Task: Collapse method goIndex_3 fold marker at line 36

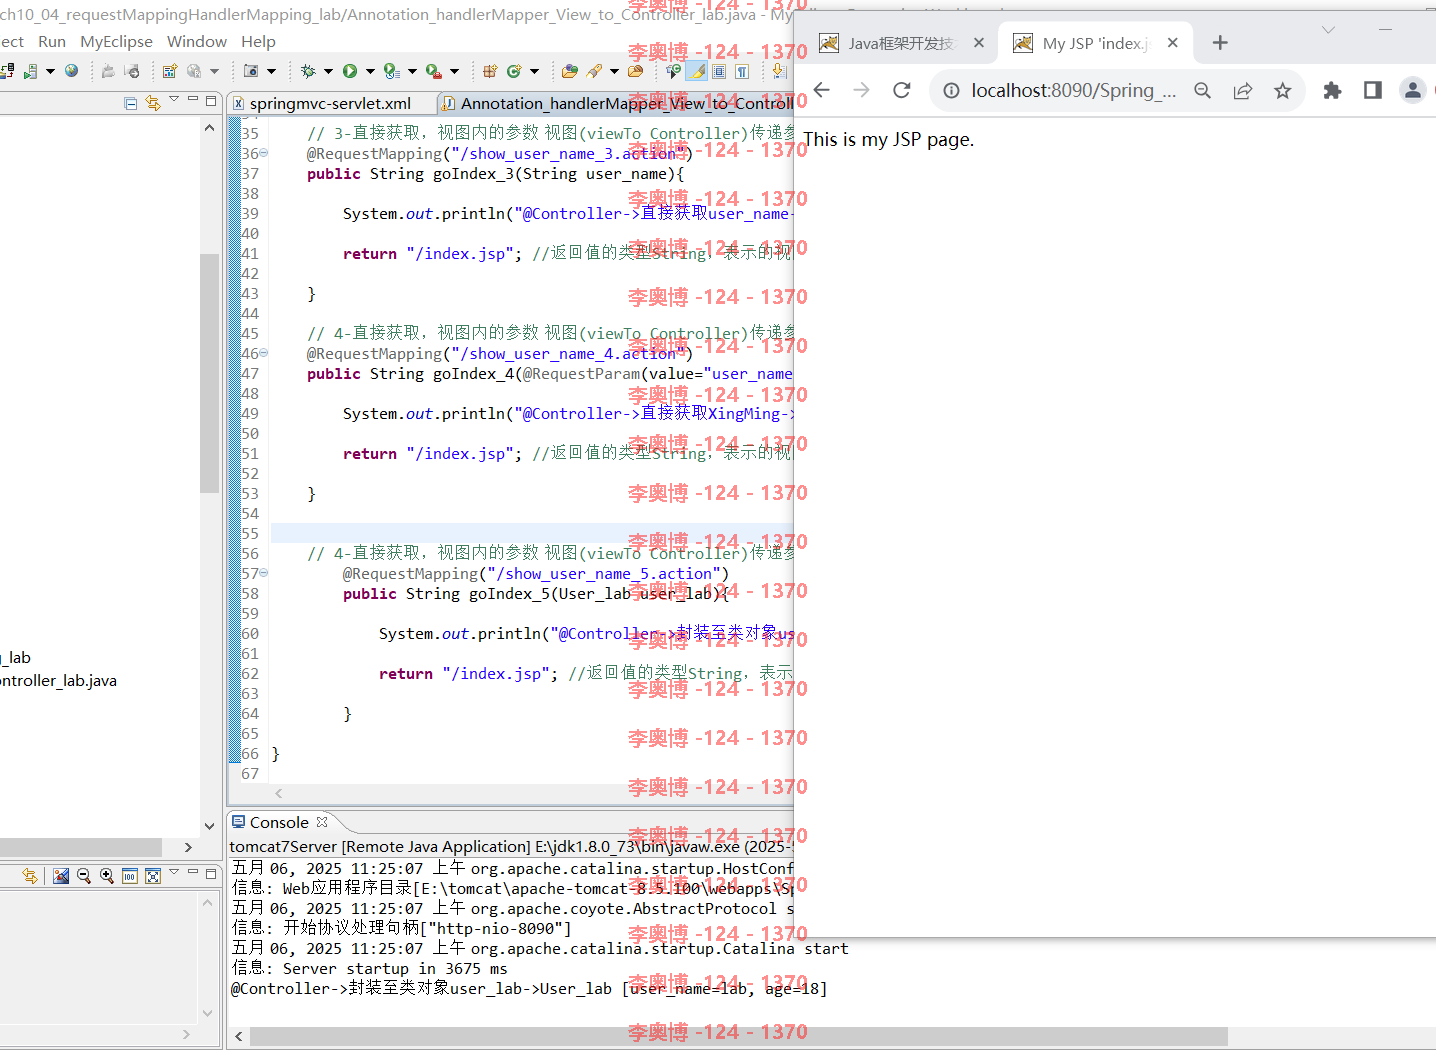Action: point(264,153)
